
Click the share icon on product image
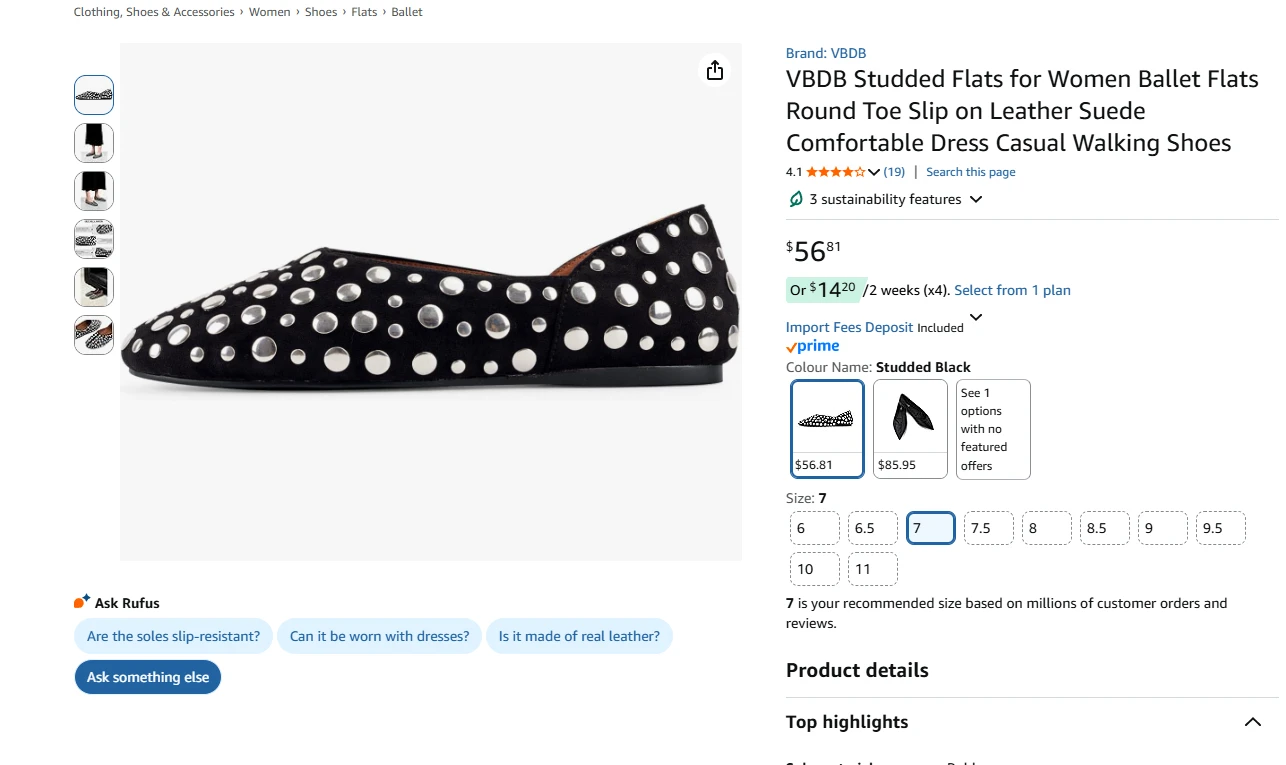[714, 70]
